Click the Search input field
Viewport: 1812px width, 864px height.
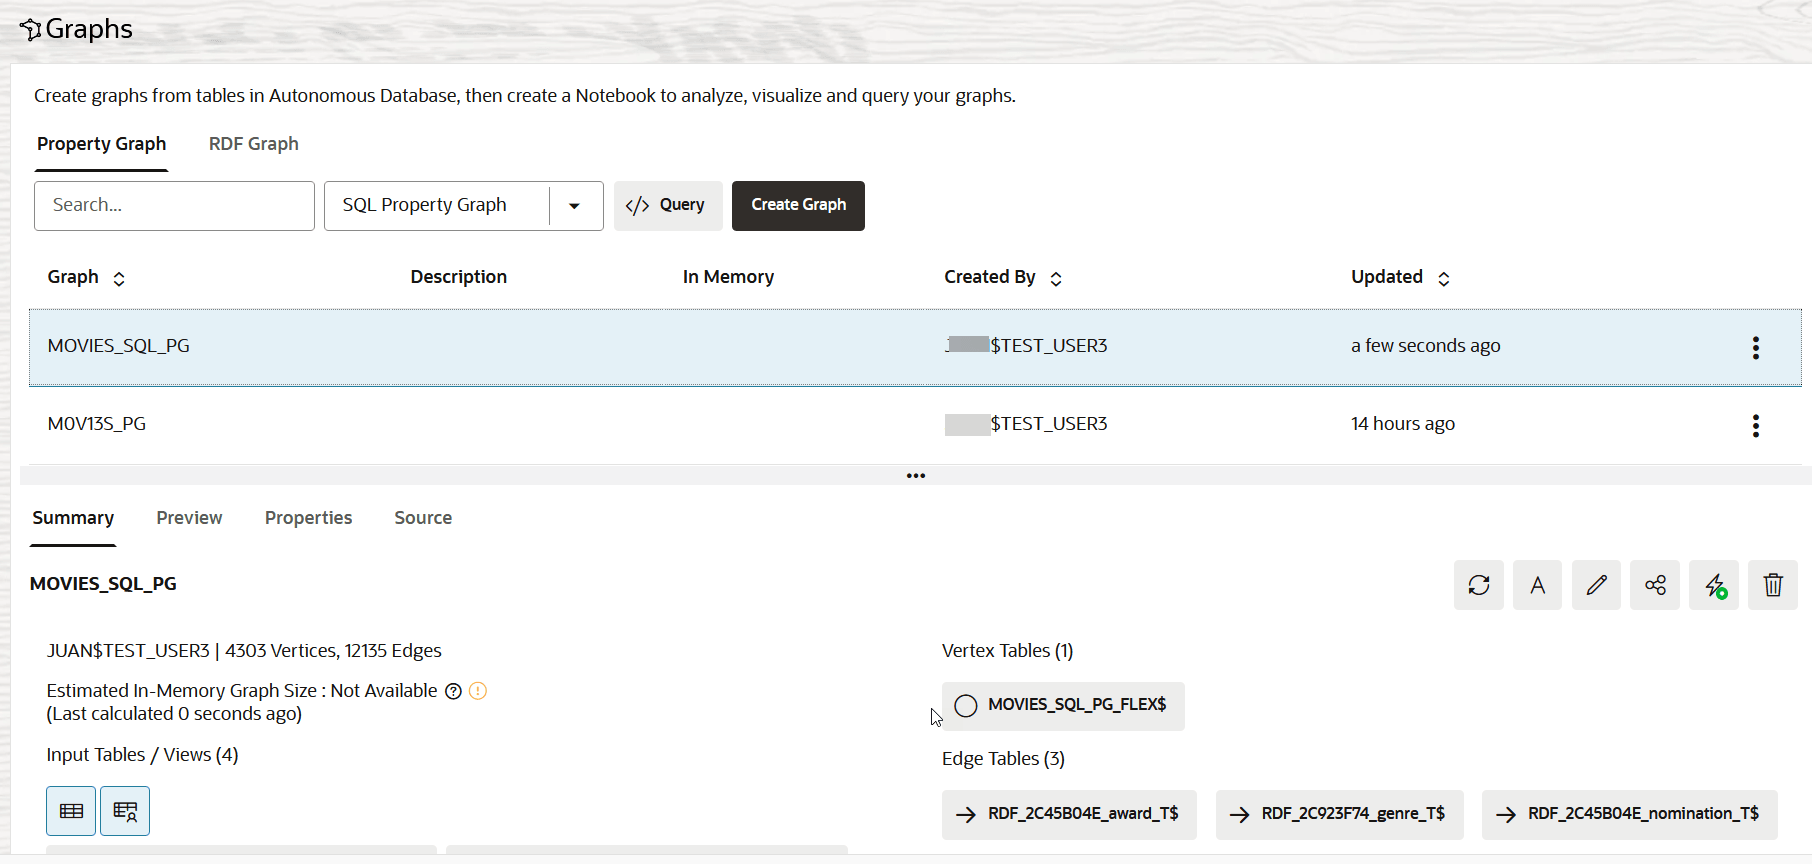point(174,206)
